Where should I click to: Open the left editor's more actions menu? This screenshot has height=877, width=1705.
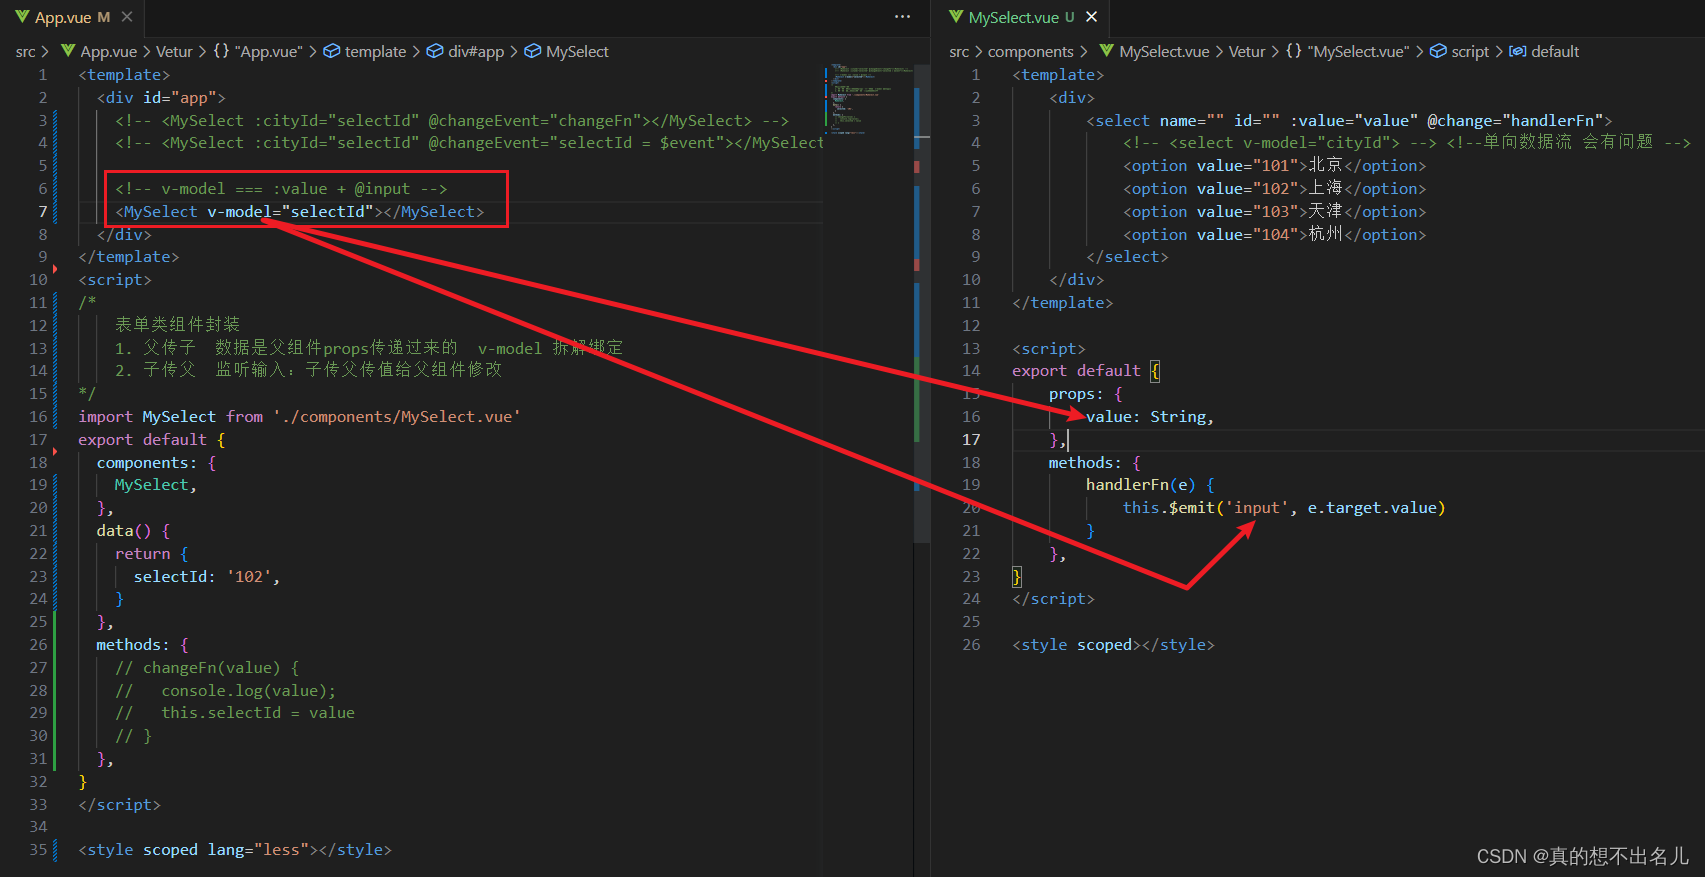tap(902, 17)
